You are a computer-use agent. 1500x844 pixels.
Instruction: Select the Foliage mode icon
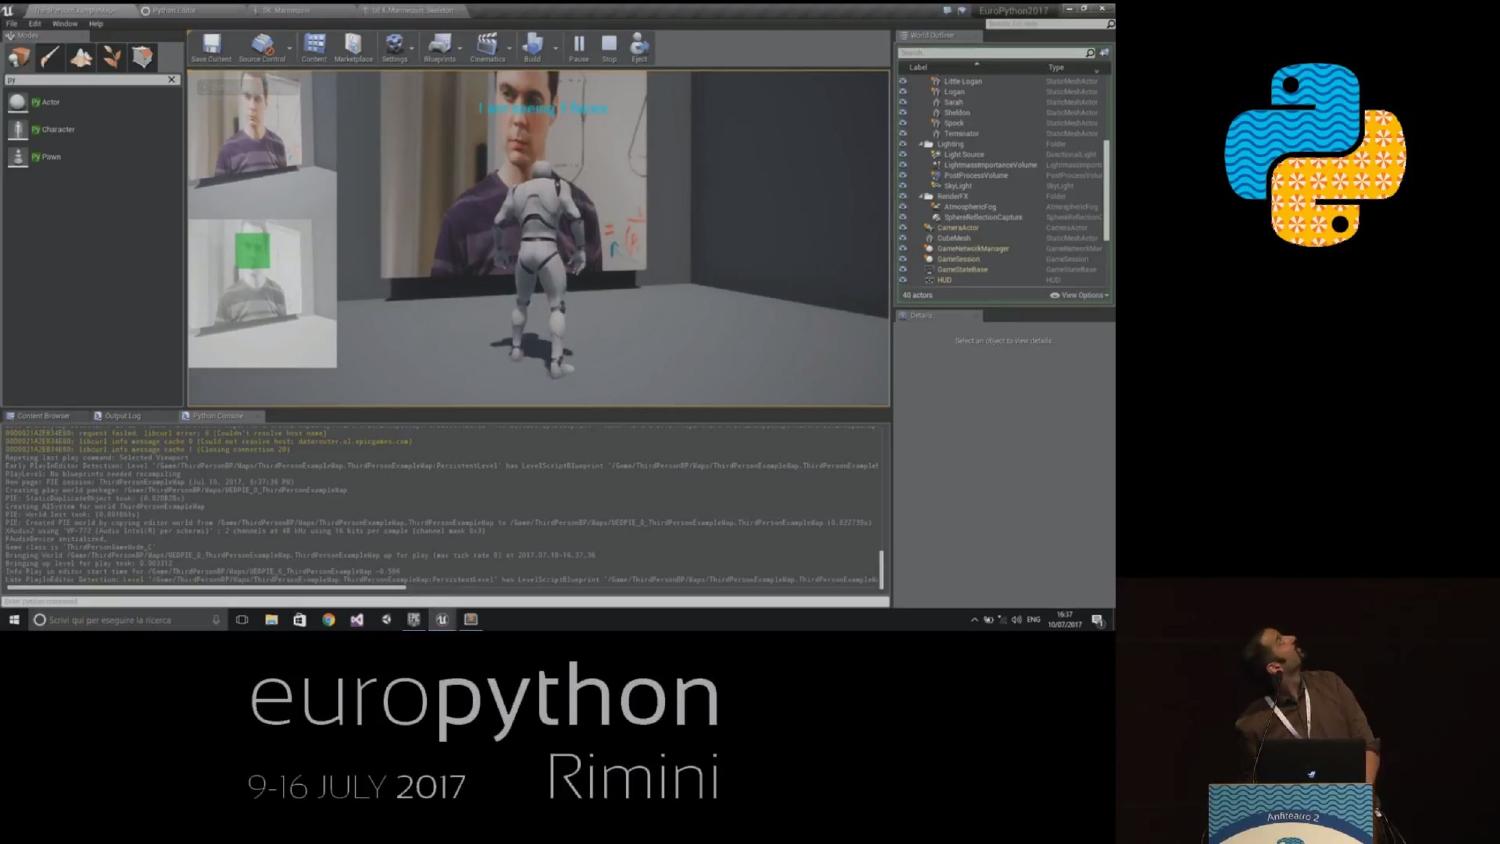[112, 57]
